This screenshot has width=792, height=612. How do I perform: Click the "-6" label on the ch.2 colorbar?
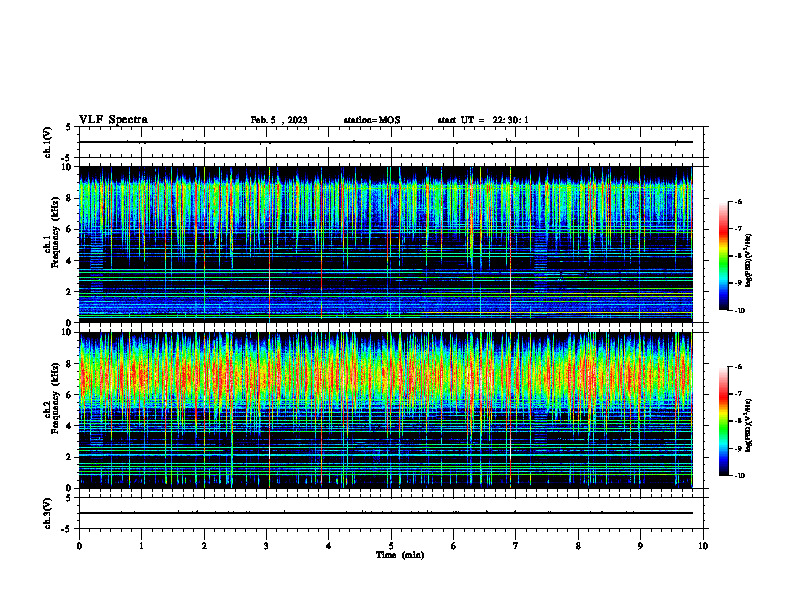[x=739, y=367]
